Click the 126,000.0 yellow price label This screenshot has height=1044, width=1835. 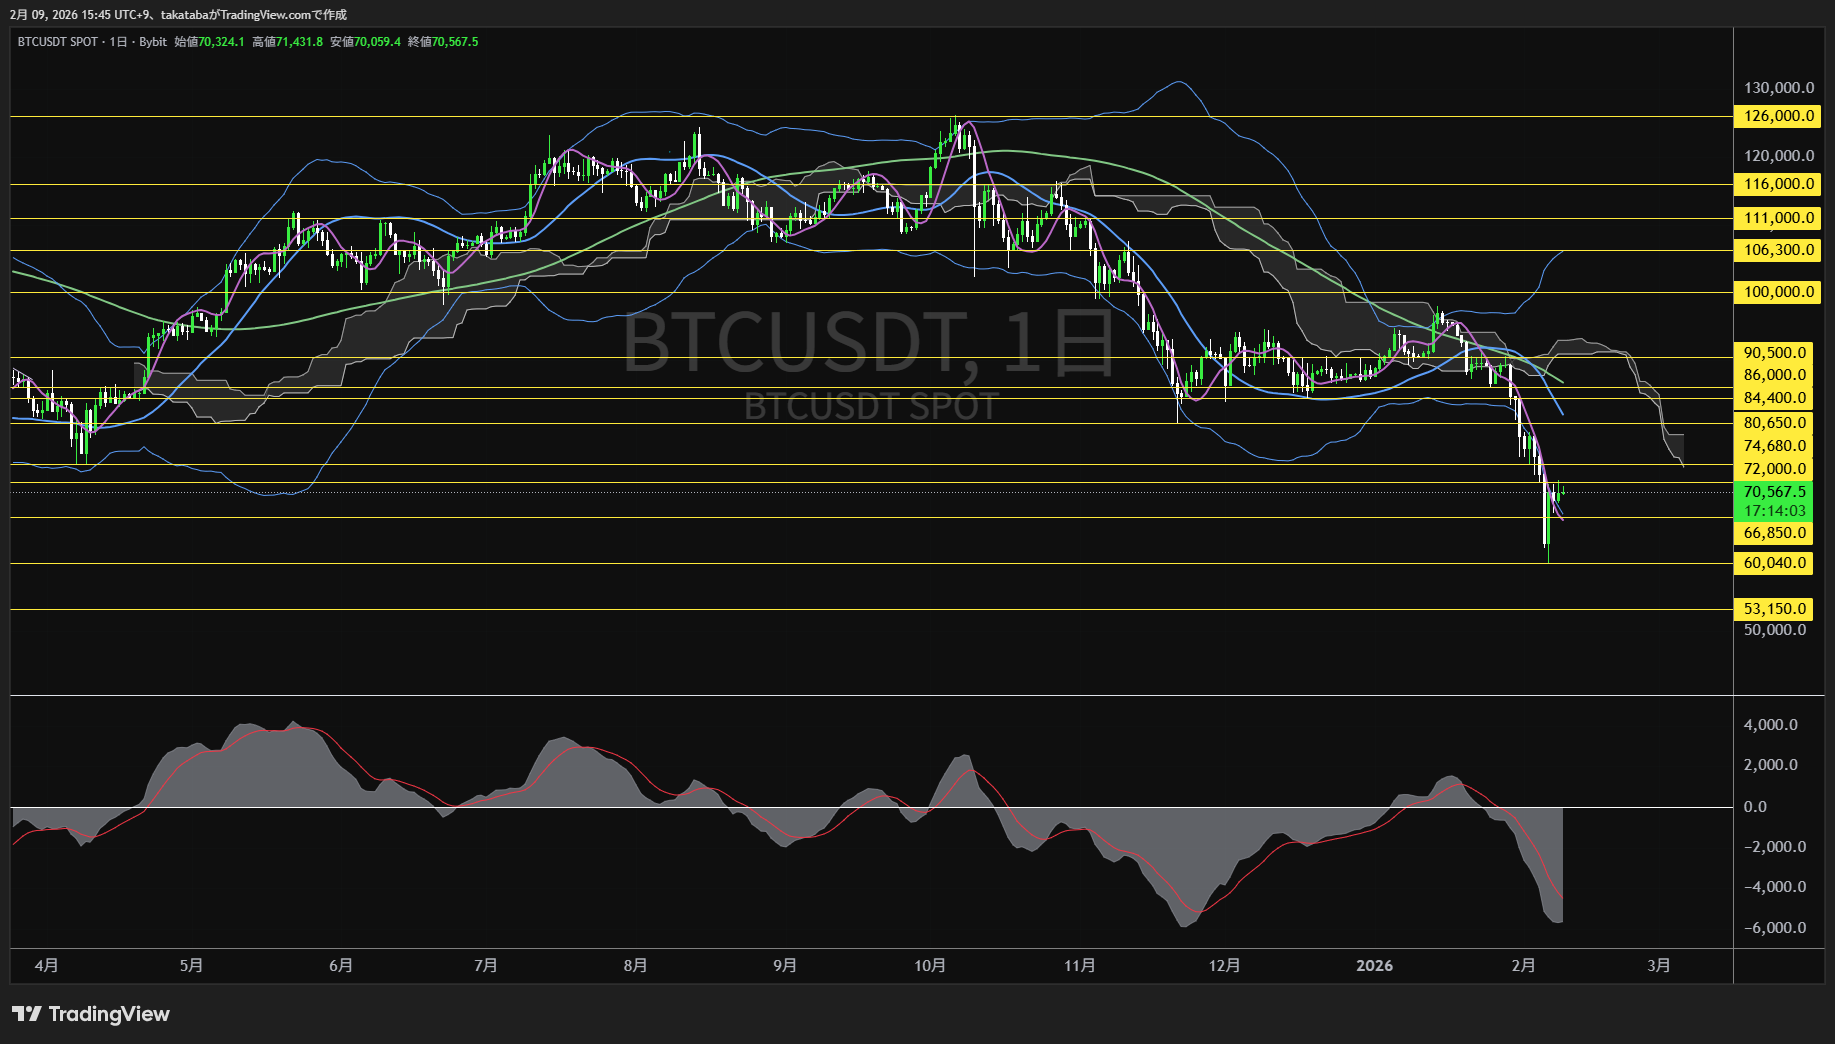click(1778, 116)
